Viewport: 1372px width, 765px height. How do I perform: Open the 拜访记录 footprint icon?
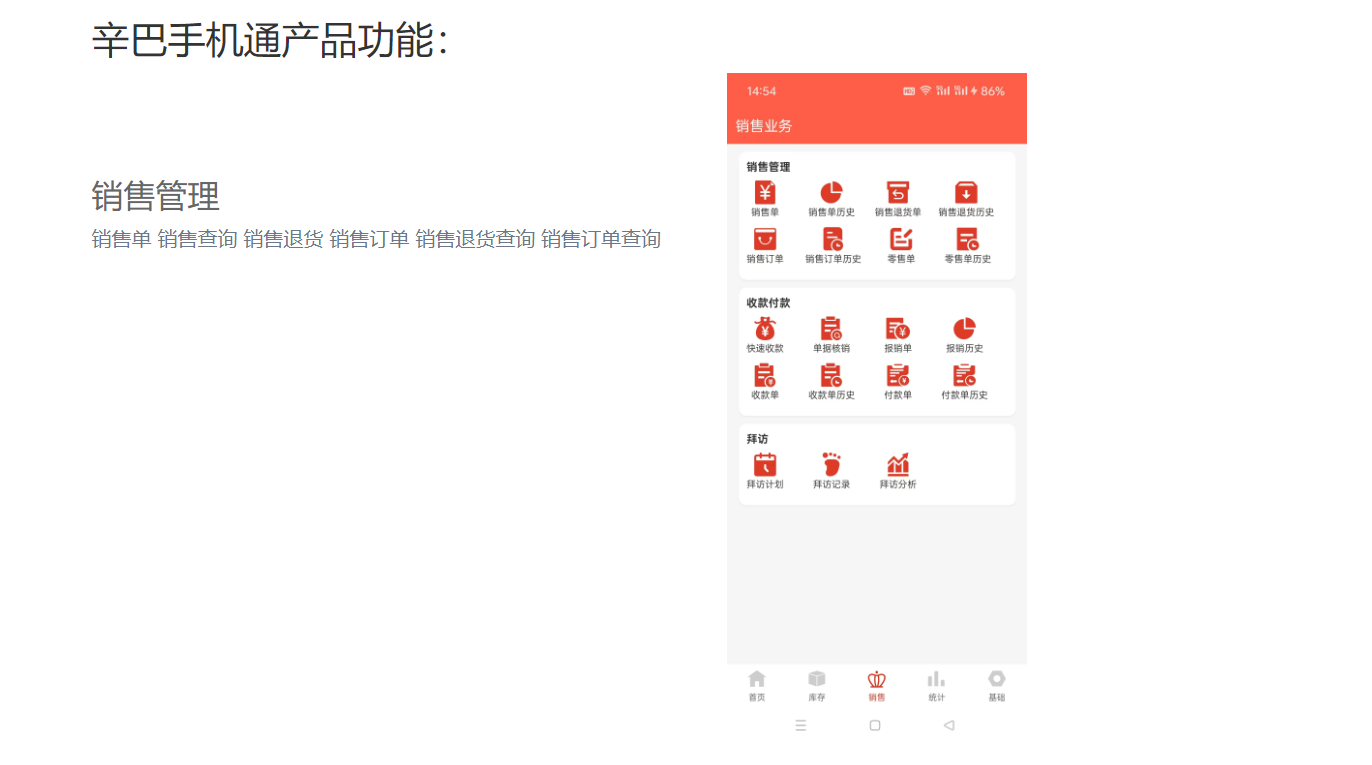coord(831,464)
